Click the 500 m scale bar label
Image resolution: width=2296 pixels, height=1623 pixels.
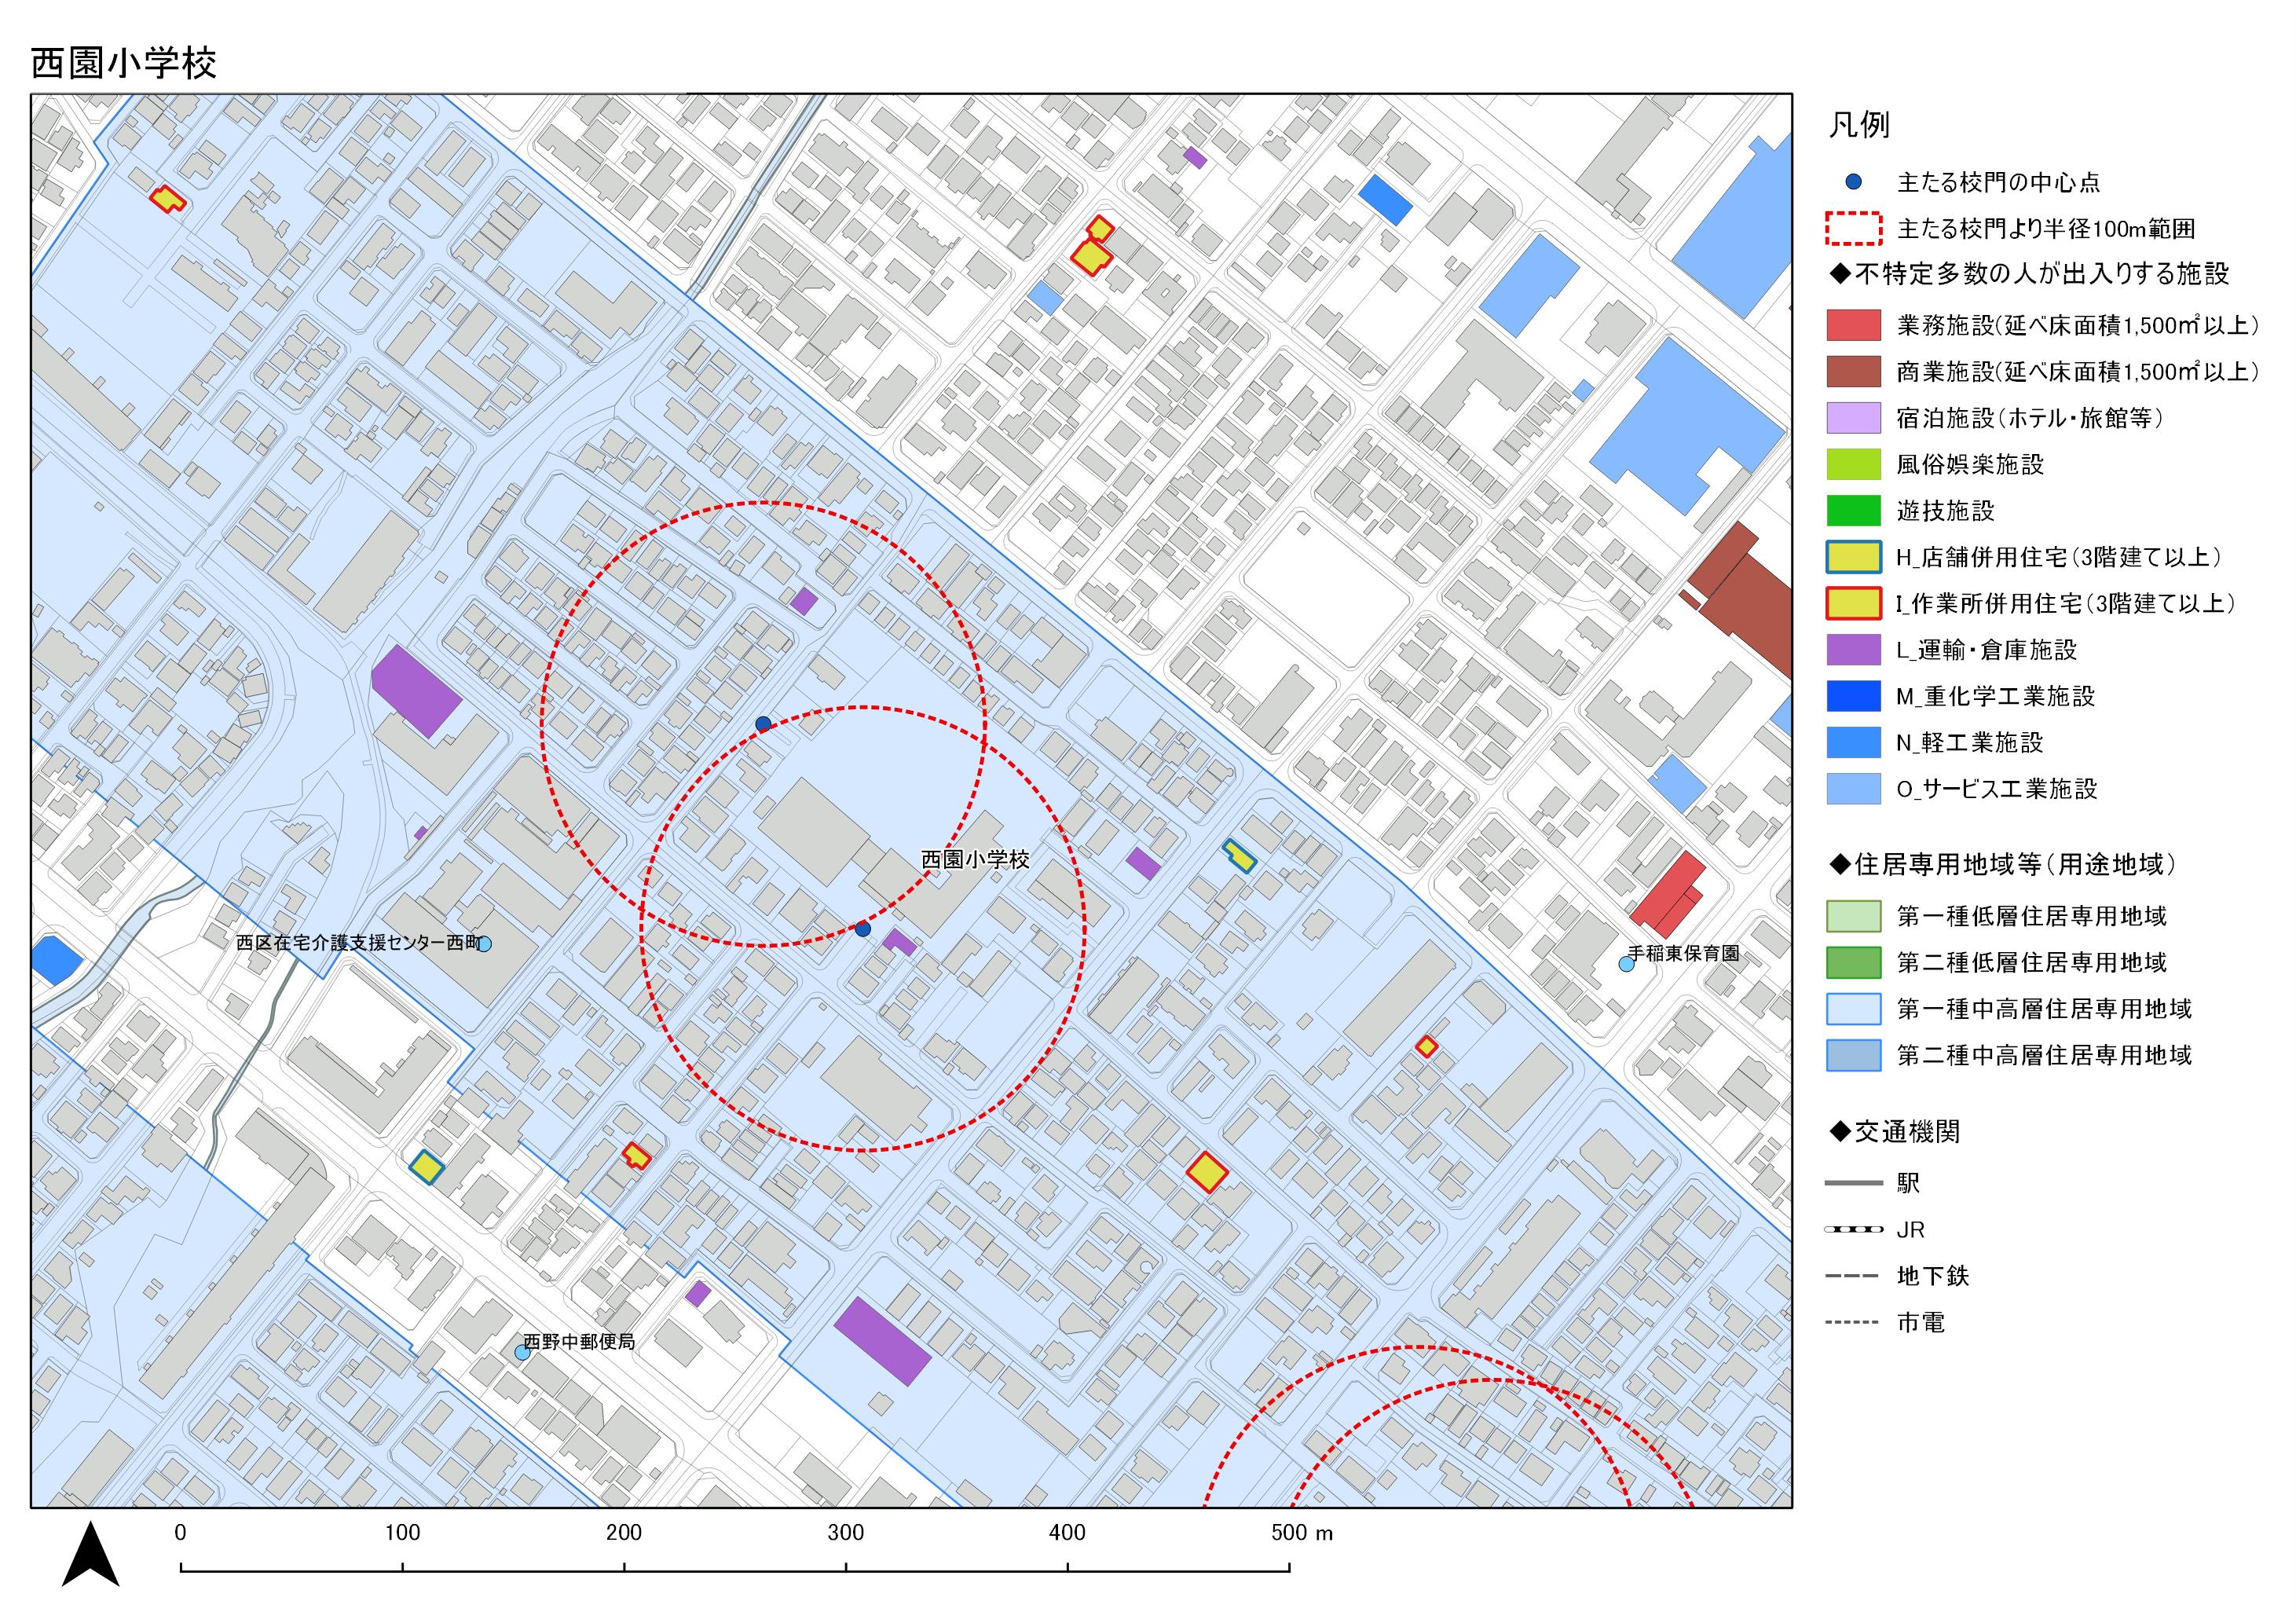(x=1302, y=1533)
